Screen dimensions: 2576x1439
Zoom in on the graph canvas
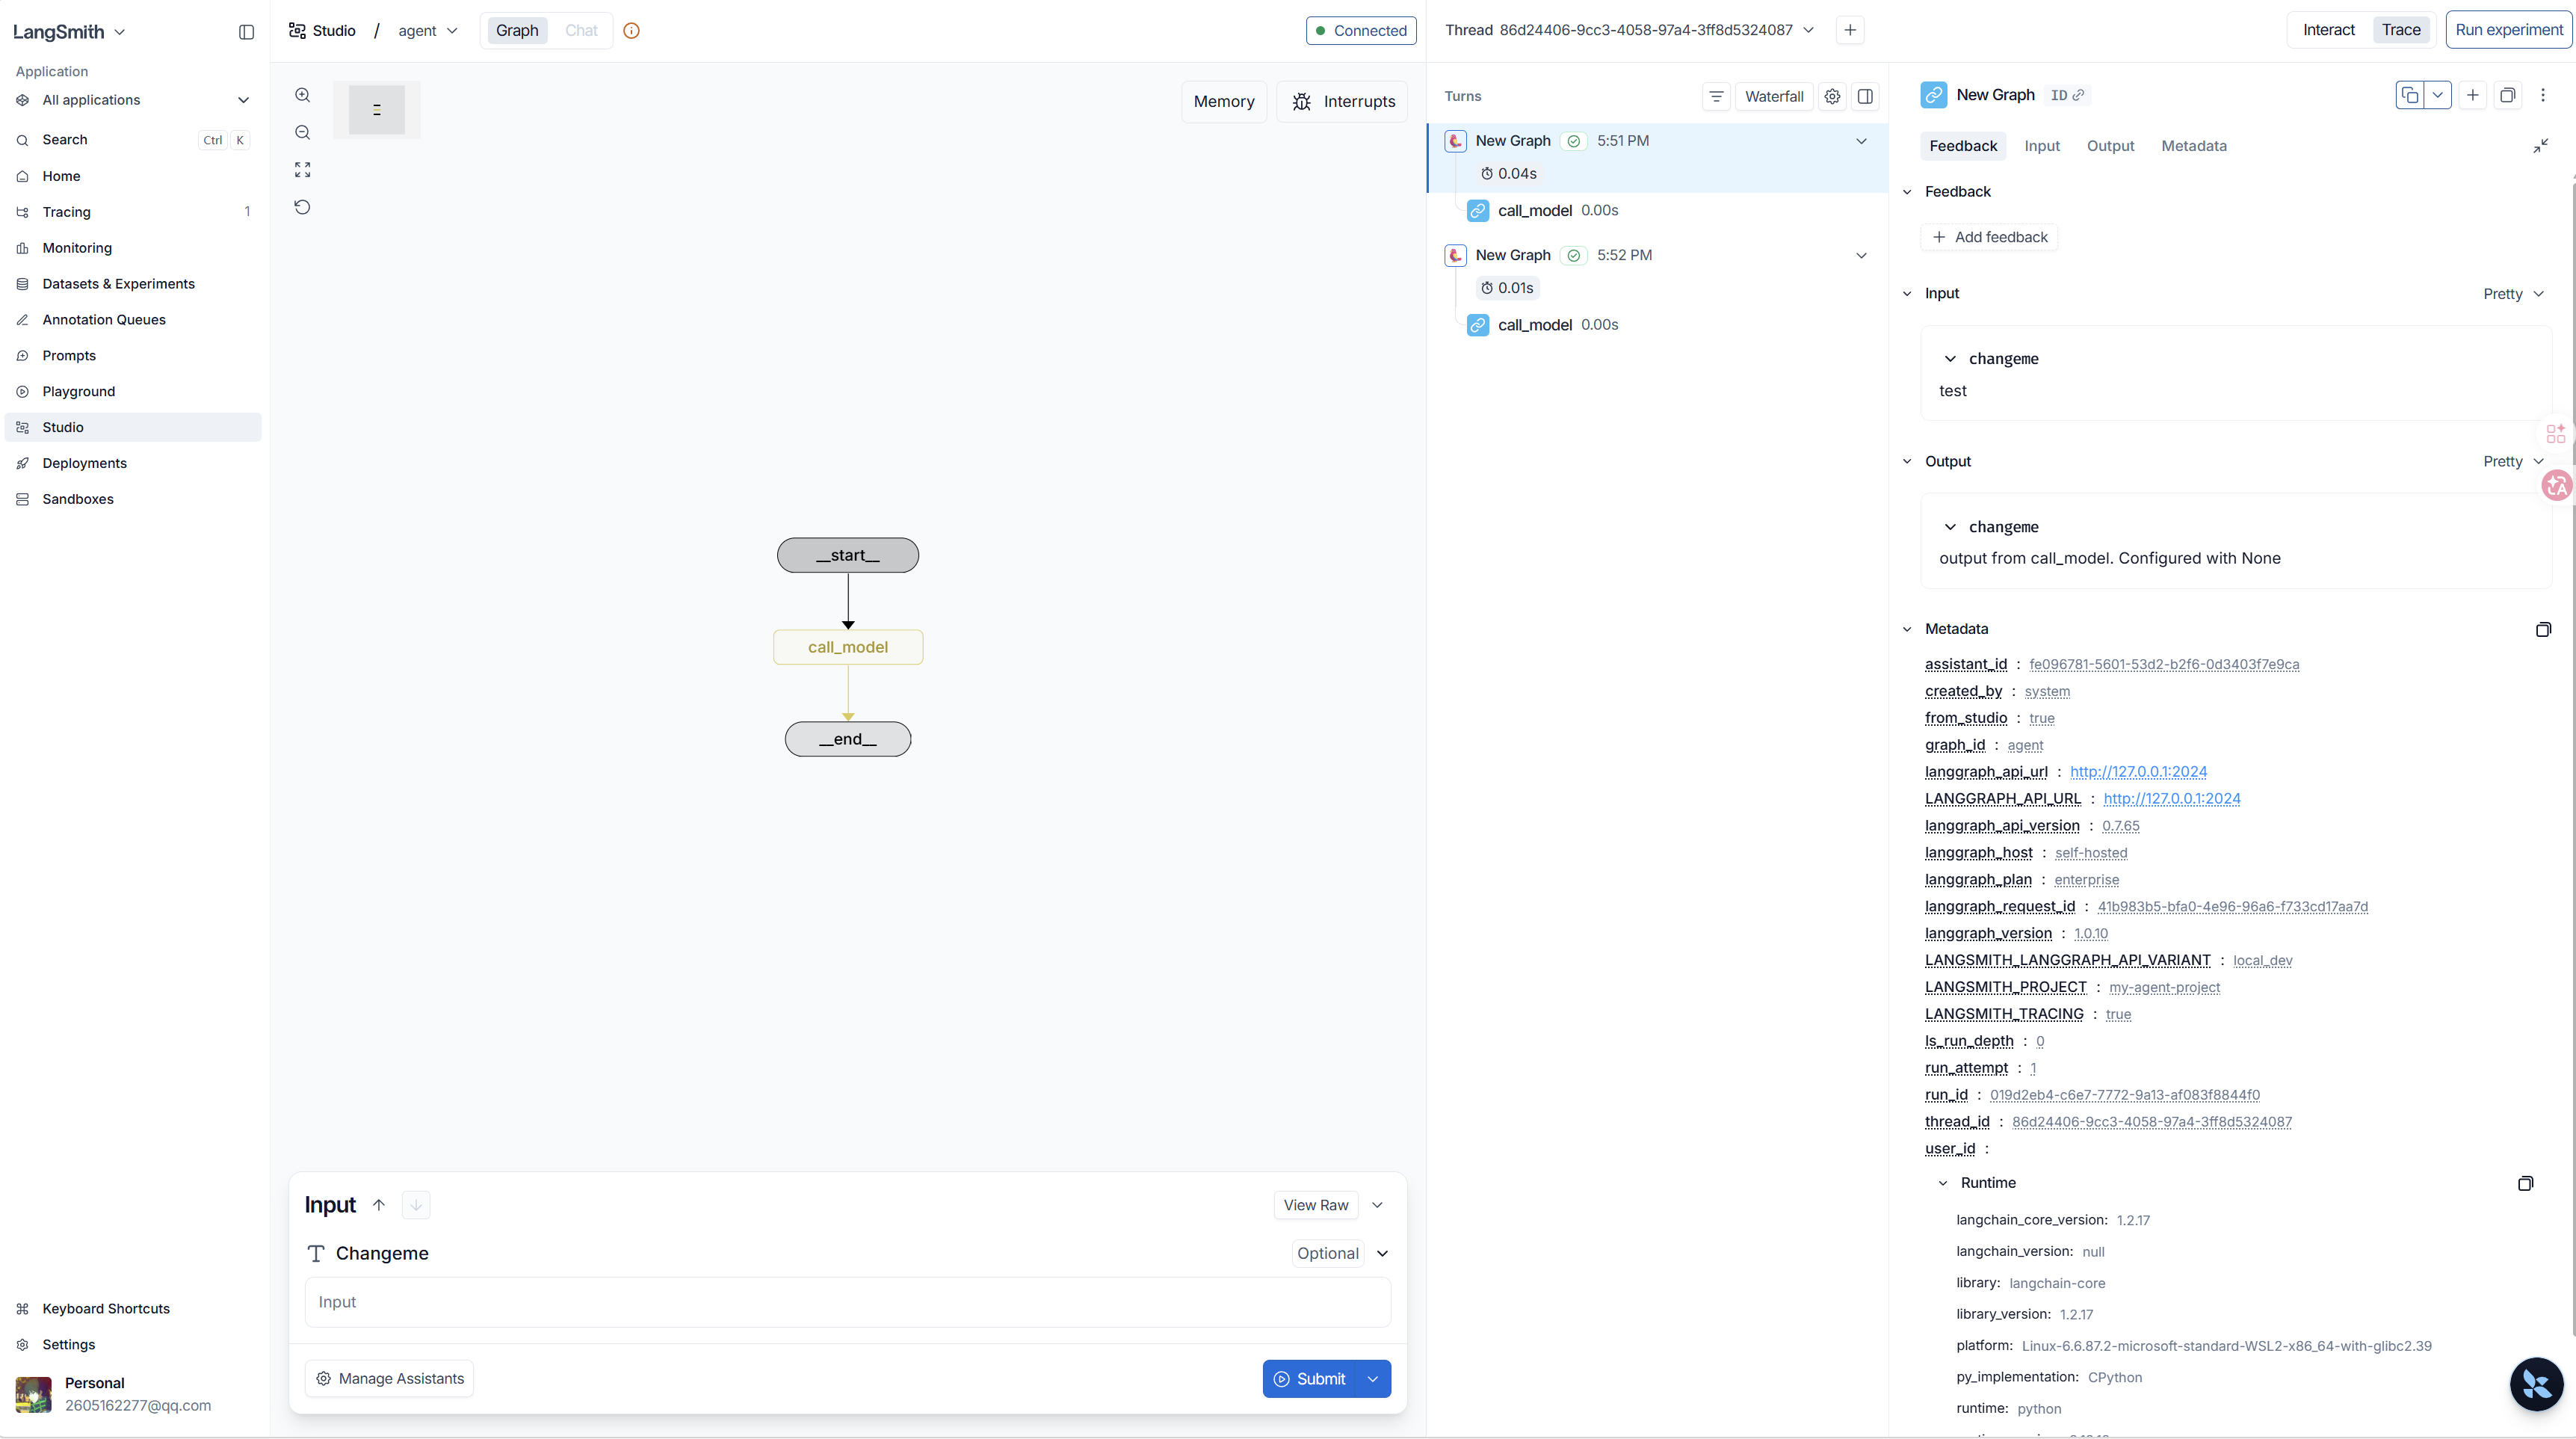[x=303, y=95]
